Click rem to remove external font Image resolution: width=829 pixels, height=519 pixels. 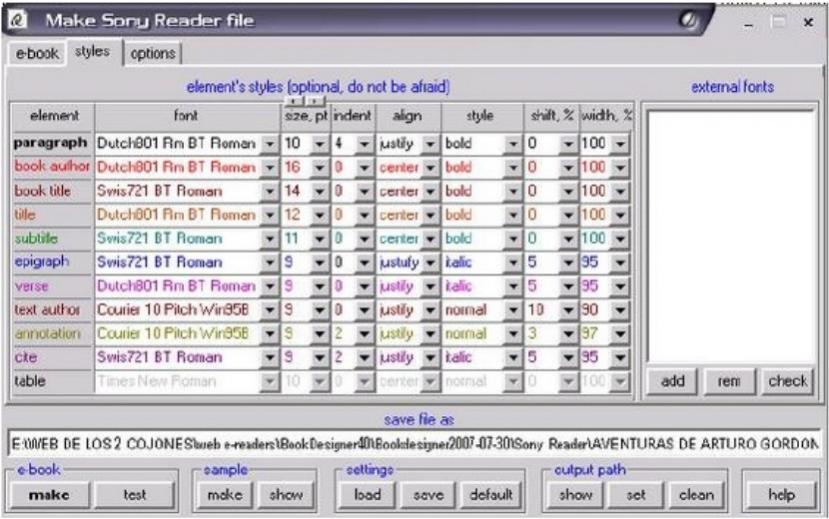coord(729,381)
